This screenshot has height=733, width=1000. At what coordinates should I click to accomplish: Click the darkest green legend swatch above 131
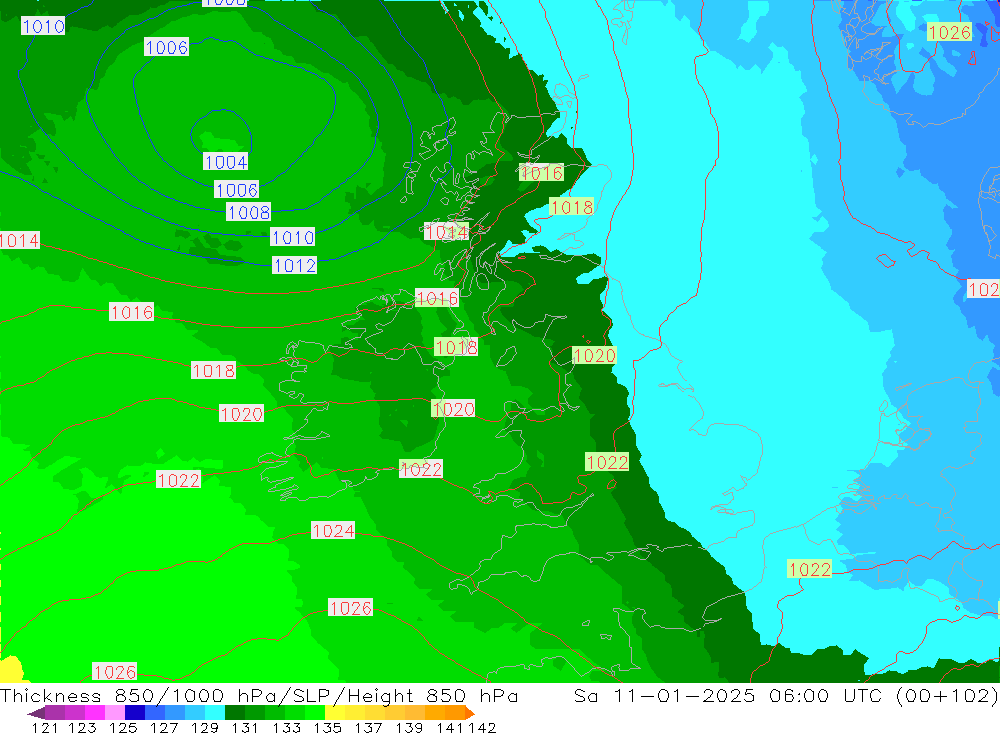[x=235, y=713]
